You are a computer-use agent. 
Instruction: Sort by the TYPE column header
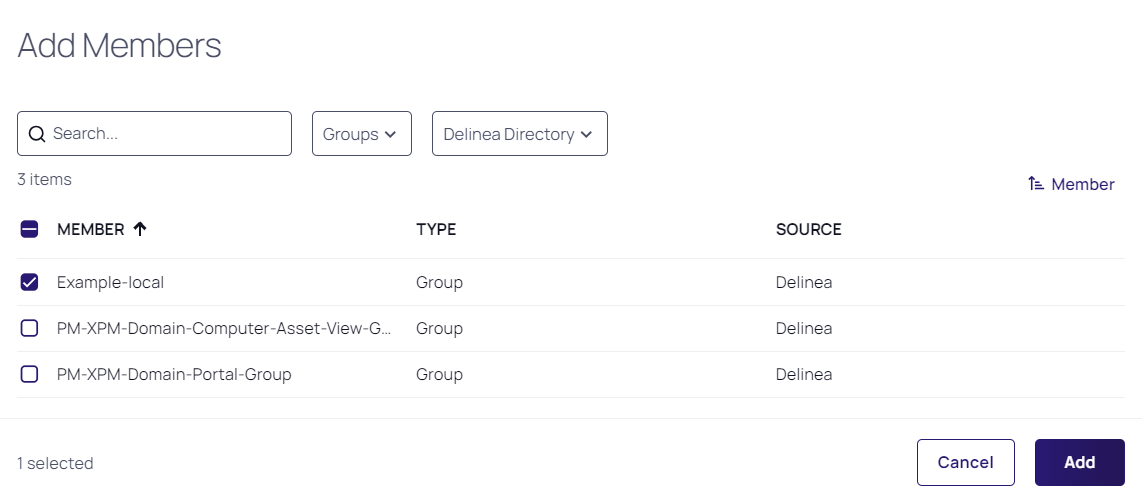pos(436,229)
